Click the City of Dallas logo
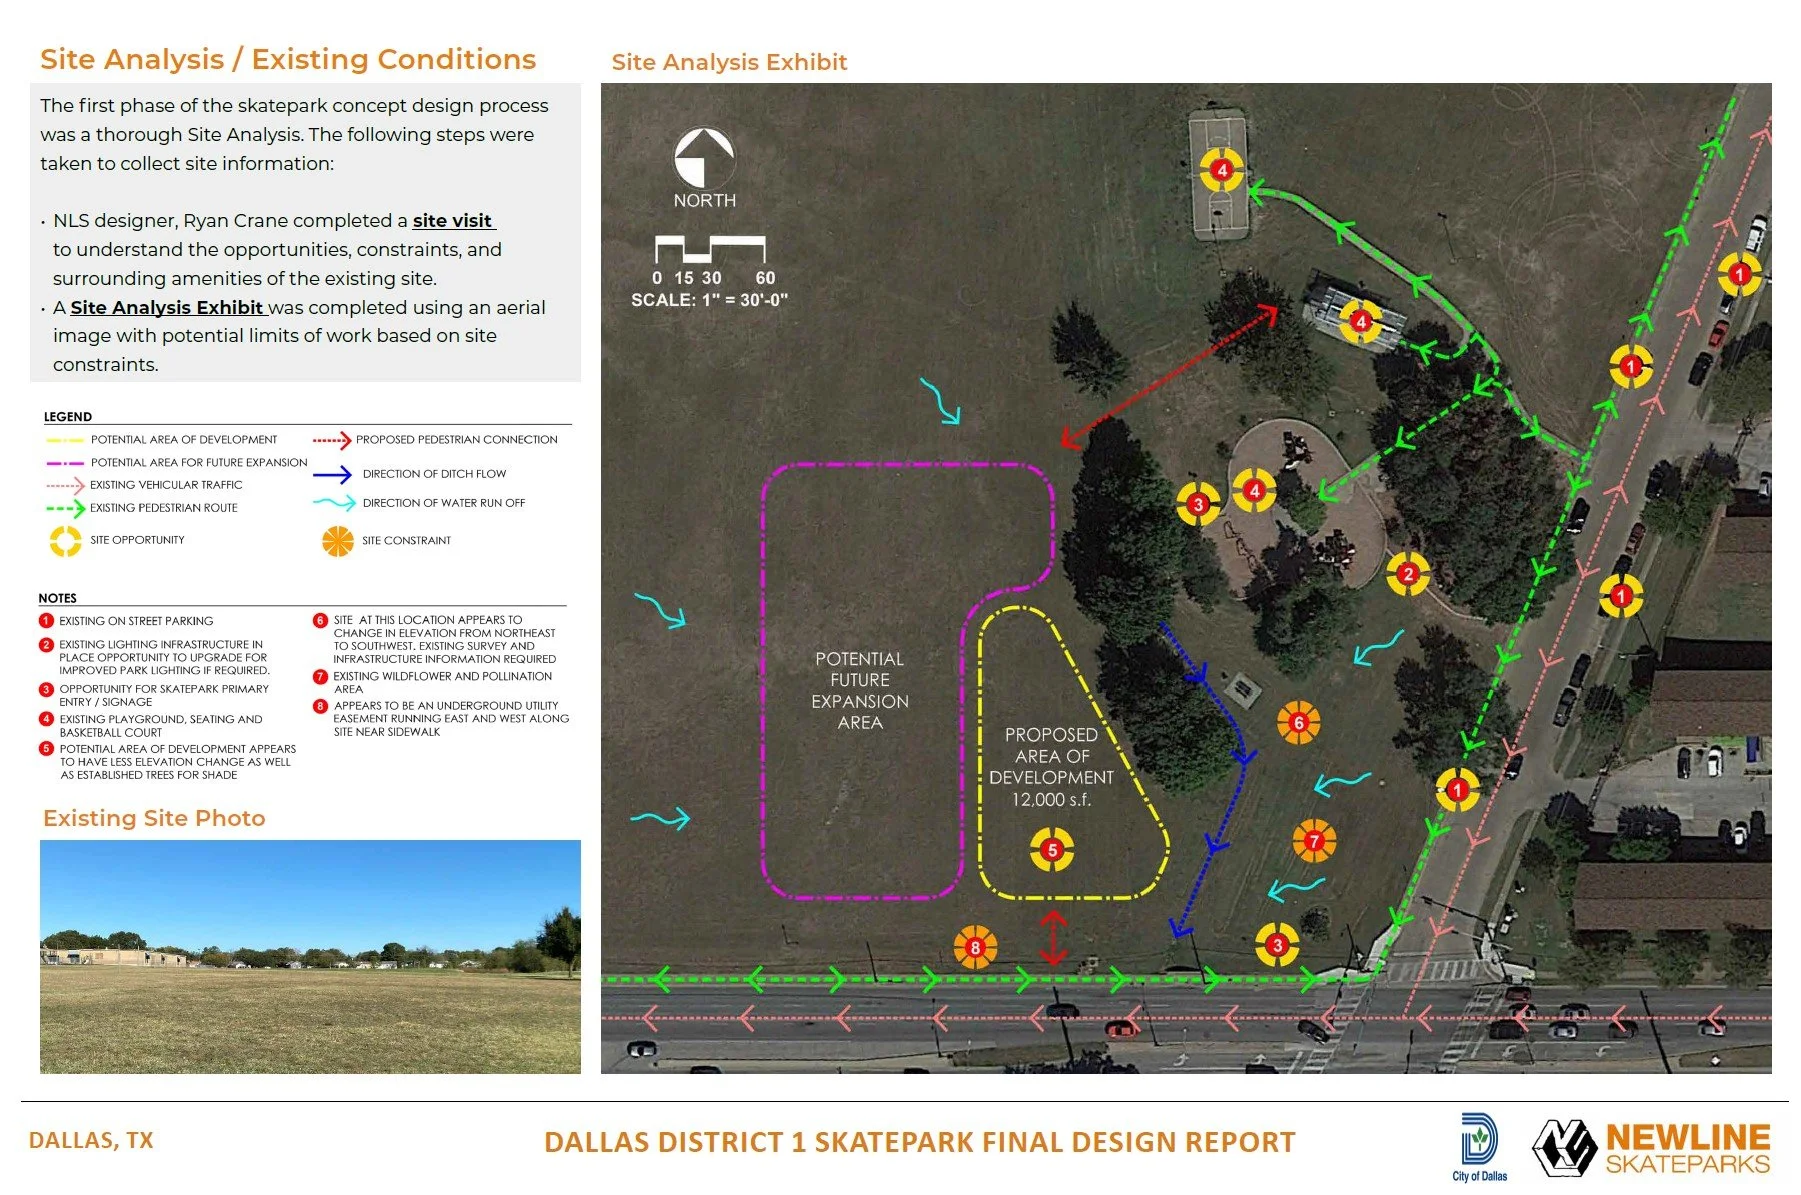The image size is (1801, 1195). click(x=1479, y=1147)
